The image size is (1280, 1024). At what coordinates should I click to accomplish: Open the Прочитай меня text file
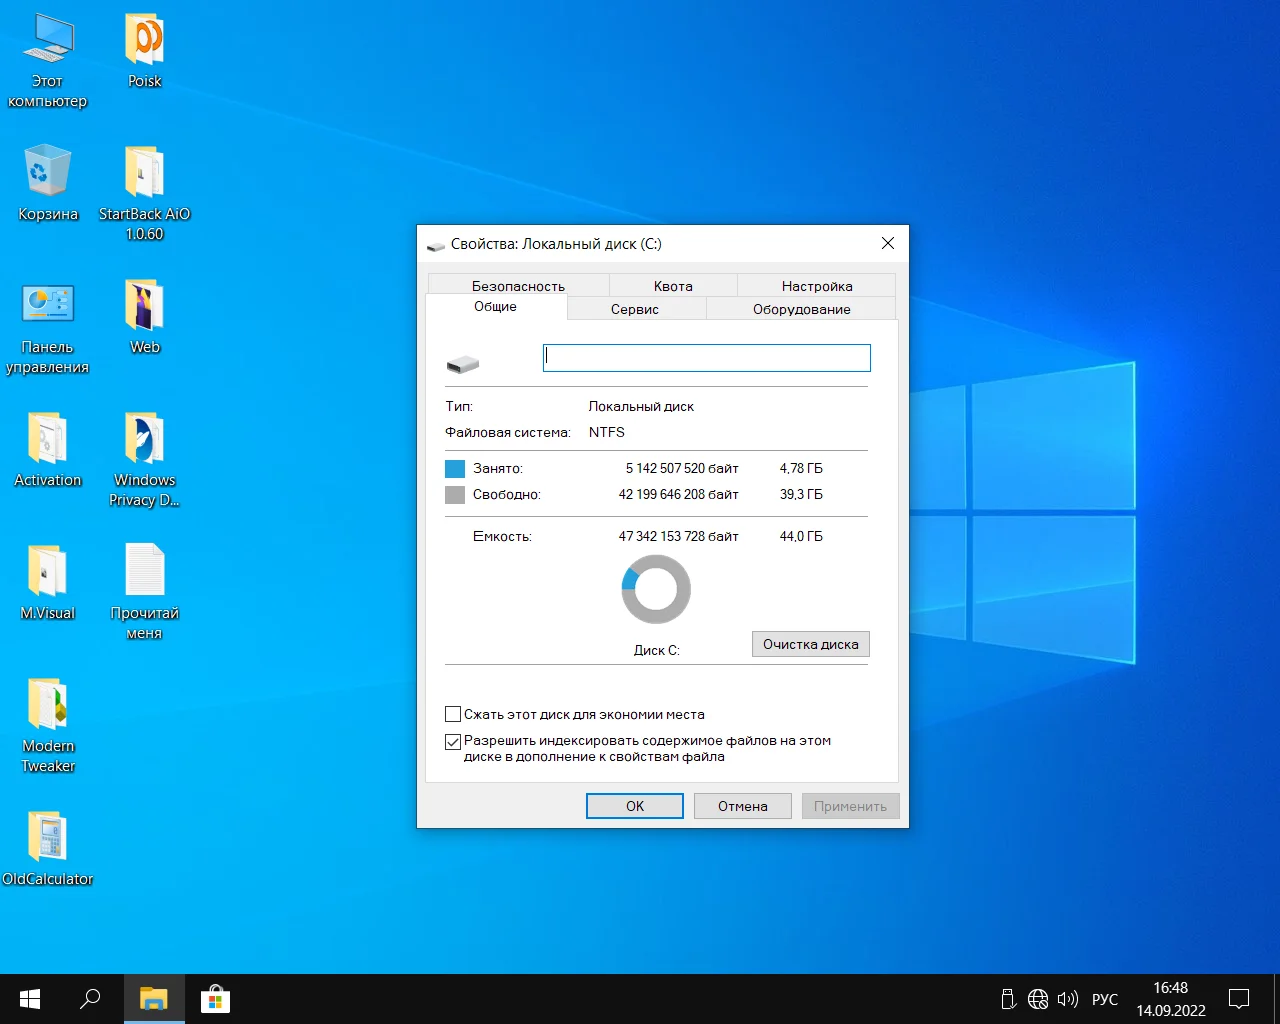[144, 571]
